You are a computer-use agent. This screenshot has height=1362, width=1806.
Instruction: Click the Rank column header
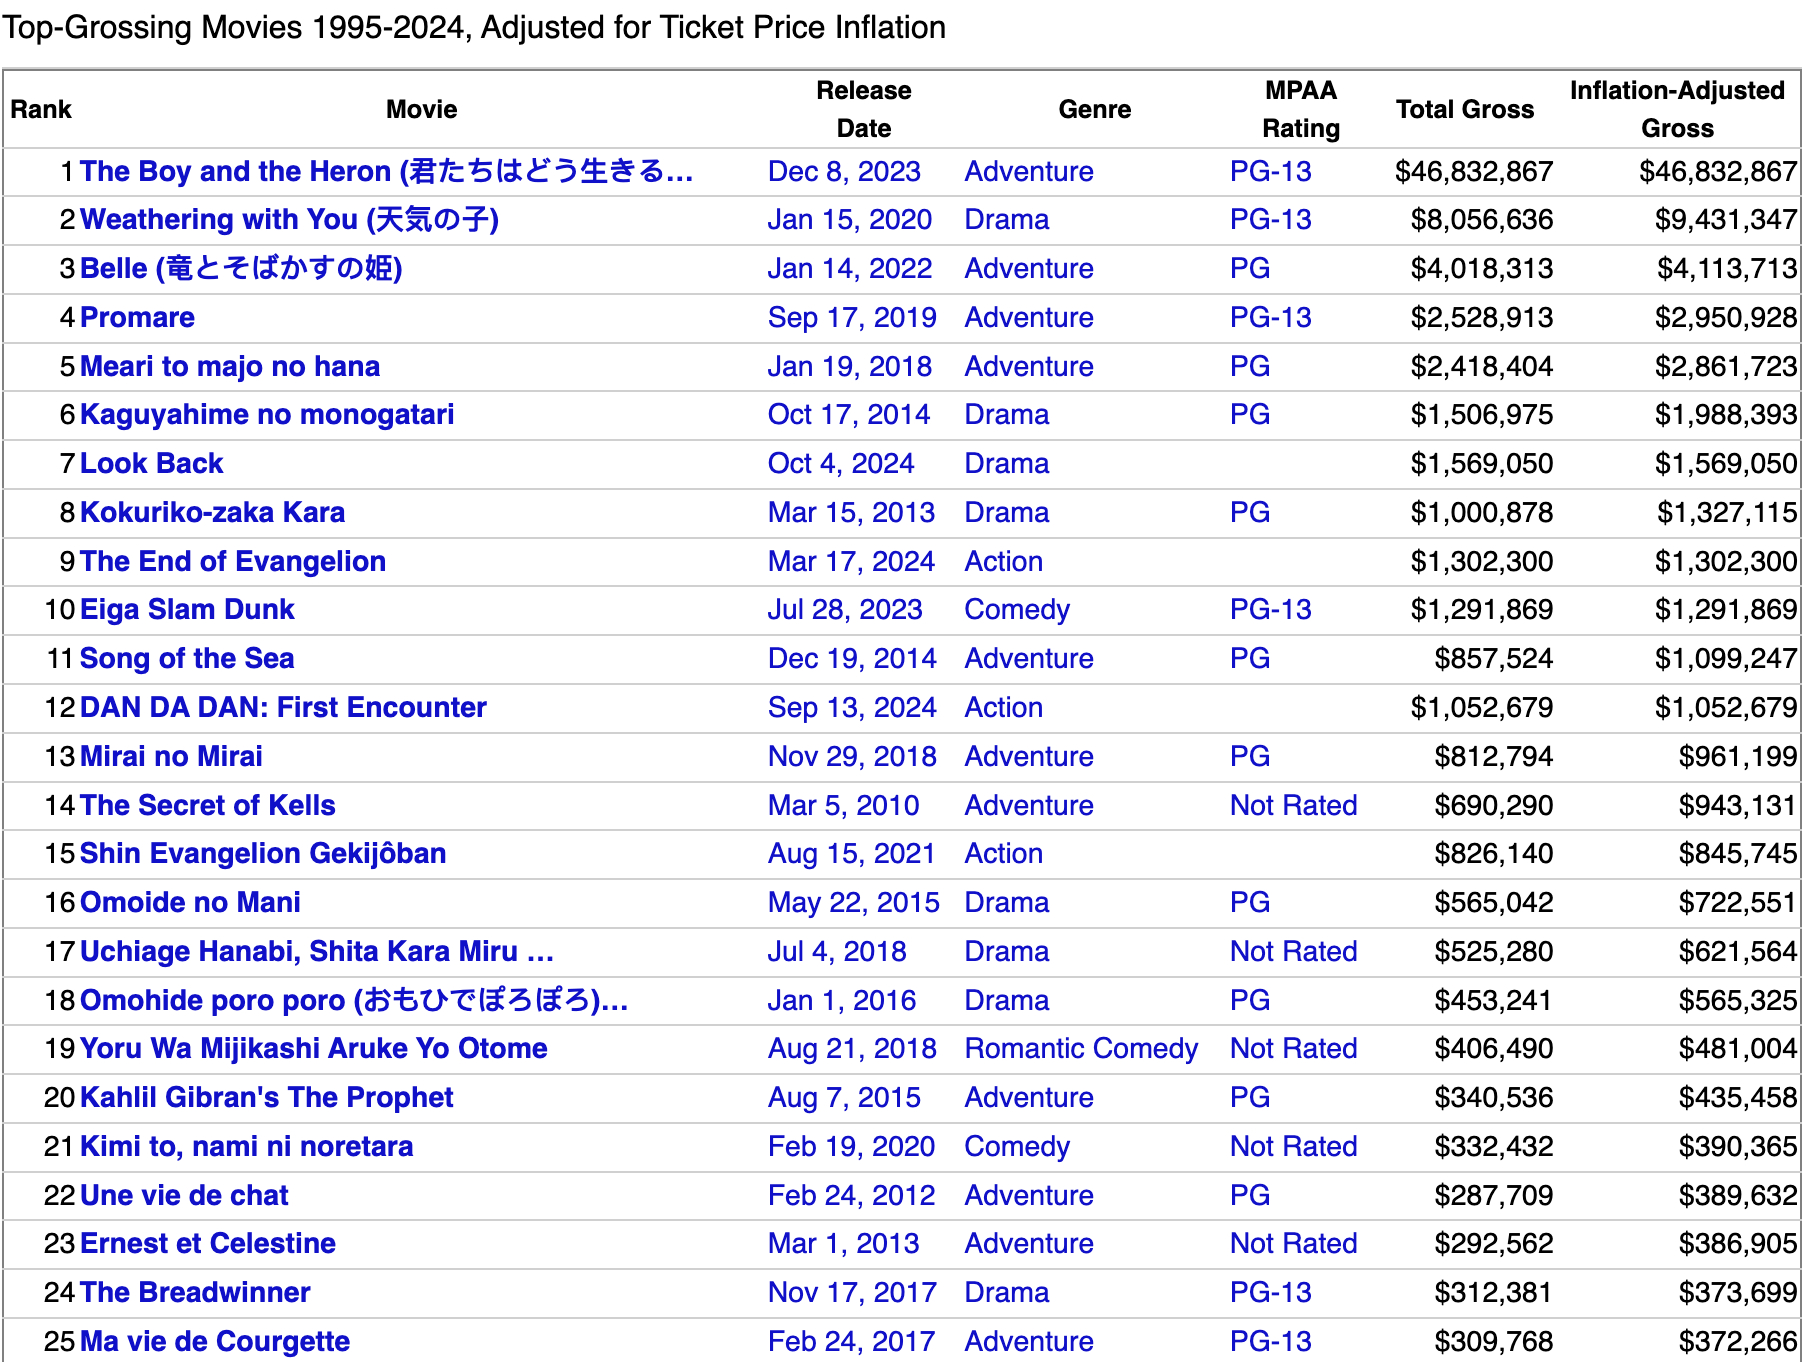pos(41,109)
